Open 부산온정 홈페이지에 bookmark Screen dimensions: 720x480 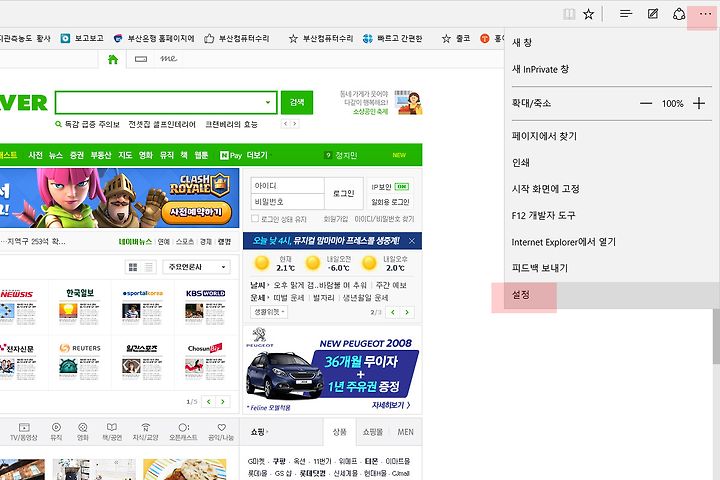click(x=154, y=39)
